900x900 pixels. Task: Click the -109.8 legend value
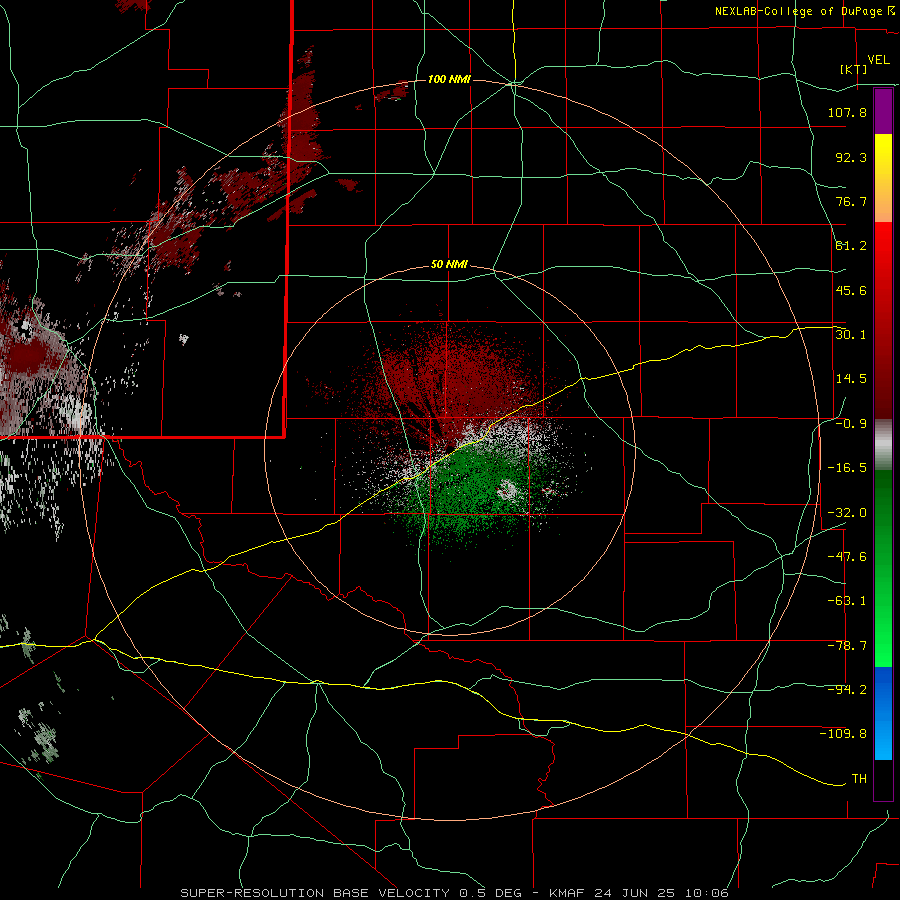pos(844,734)
